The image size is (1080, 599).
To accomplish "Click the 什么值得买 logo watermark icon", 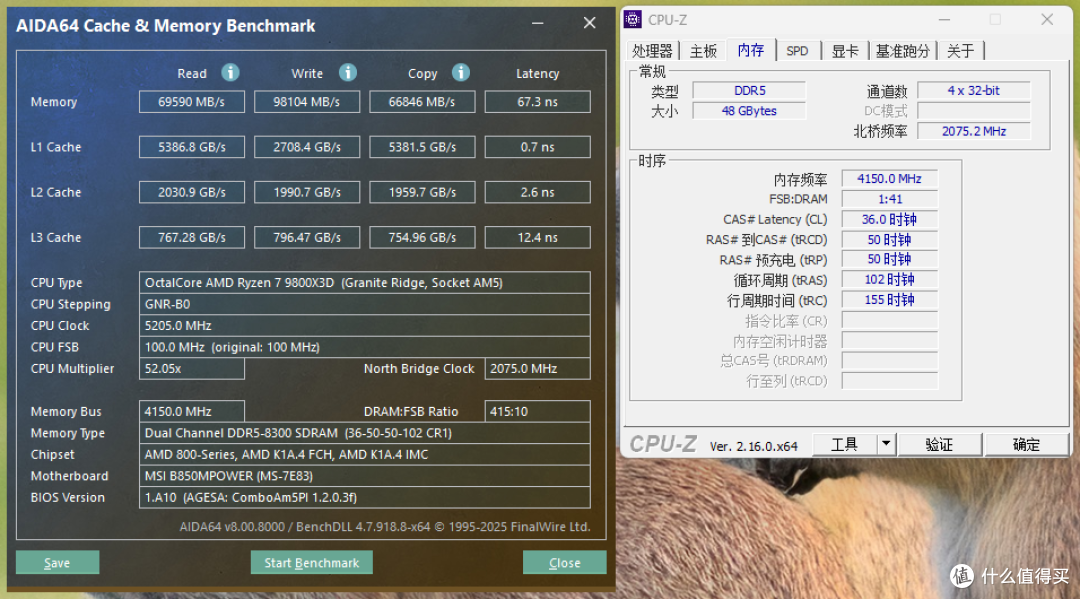I will tap(961, 576).
